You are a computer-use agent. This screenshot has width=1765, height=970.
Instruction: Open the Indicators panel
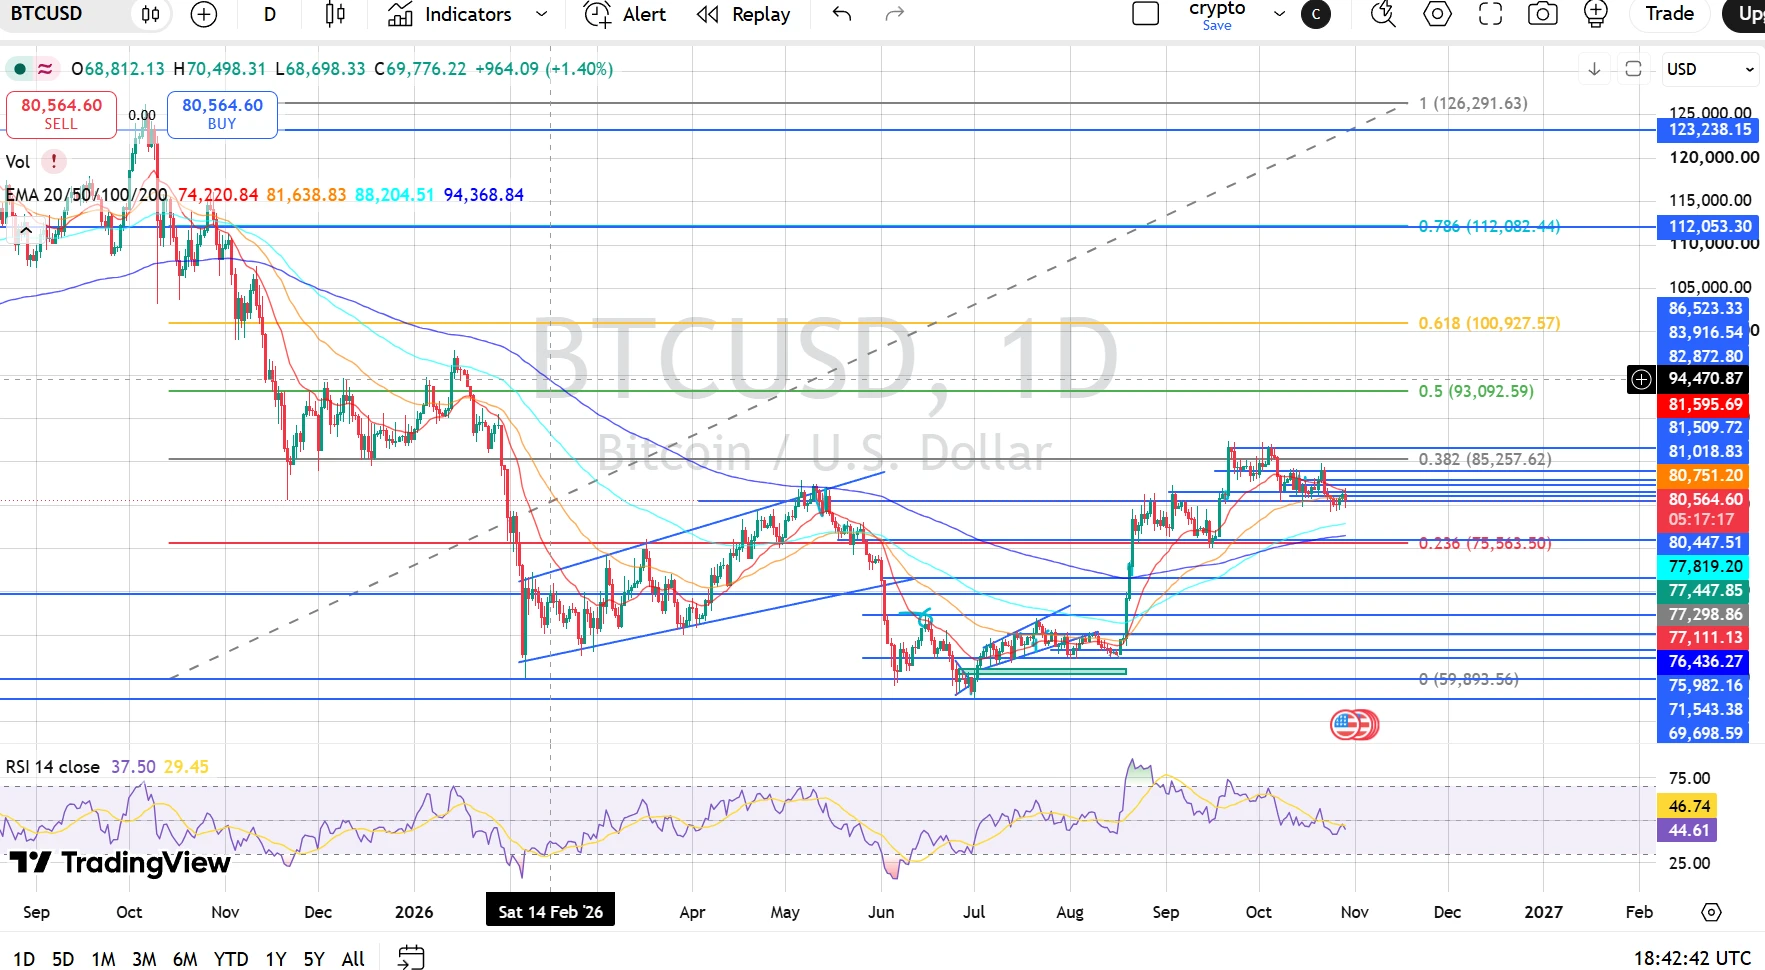[x=450, y=14]
